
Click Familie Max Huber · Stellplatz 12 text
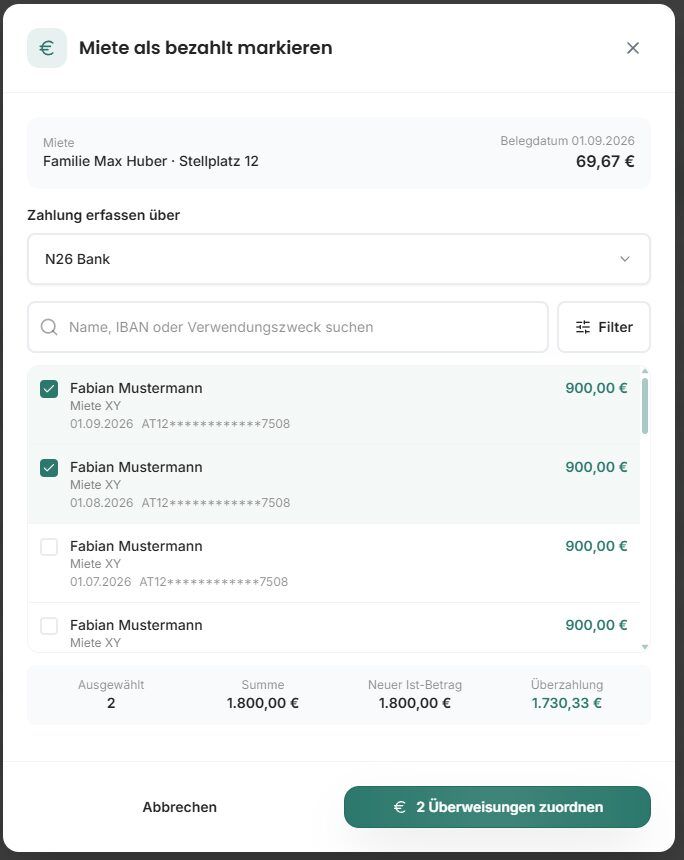click(151, 161)
